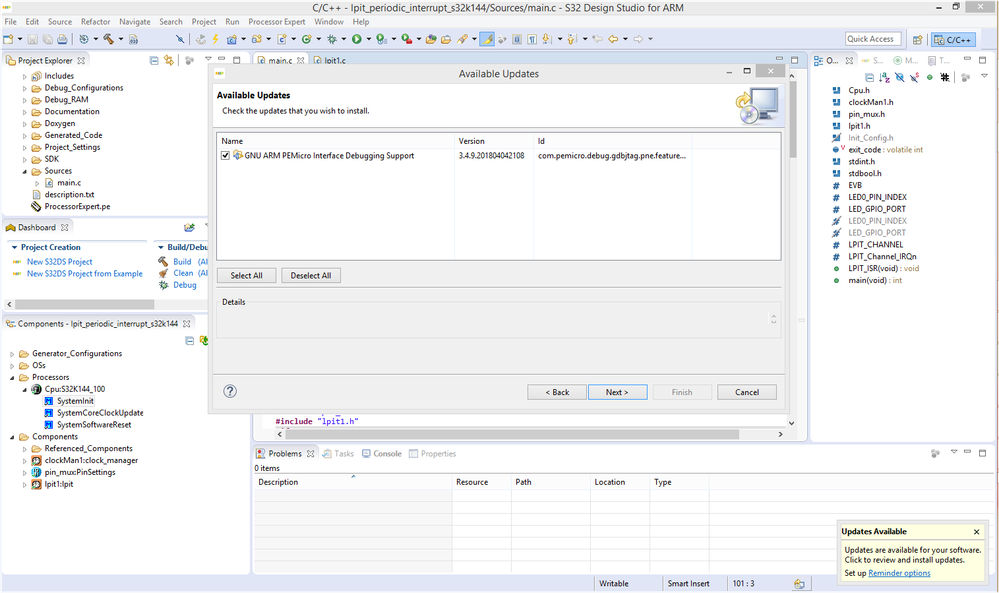Collapse the Project Creation section in Dashboard

click(15, 247)
